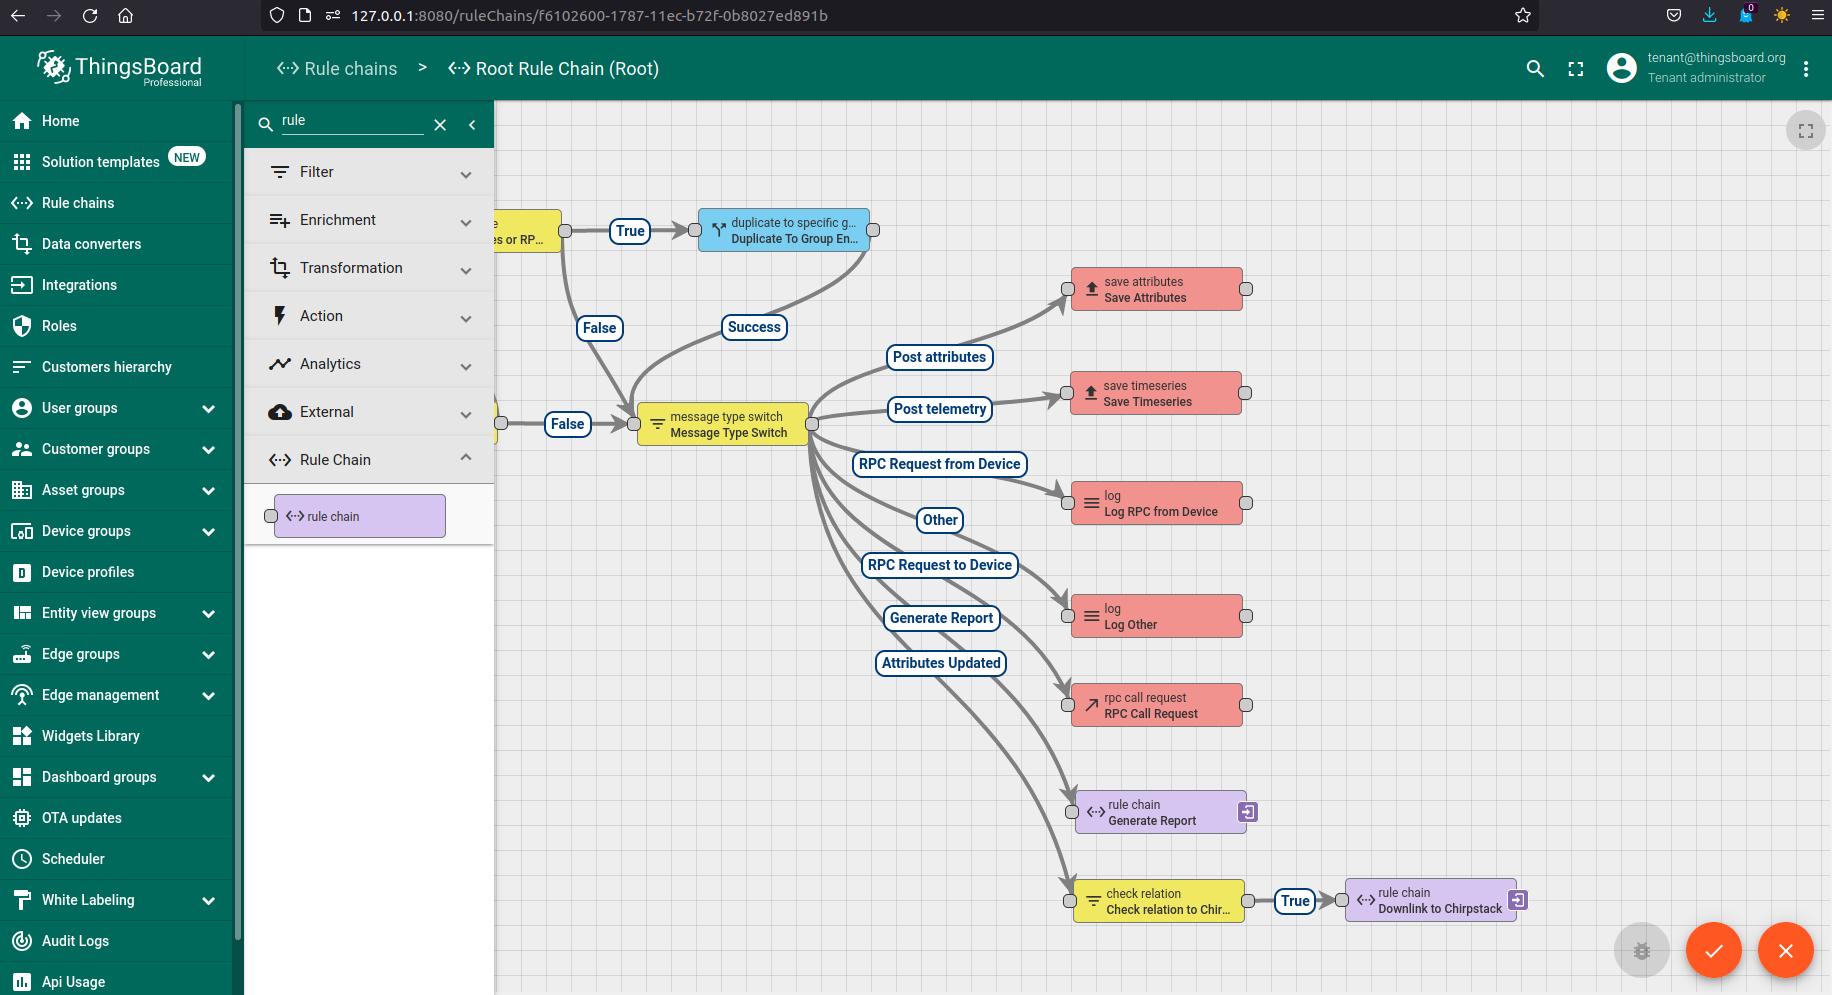Screen dimensions: 1832x995
Task: Collapse the node library panel arrow
Action: (x=472, y=125)
